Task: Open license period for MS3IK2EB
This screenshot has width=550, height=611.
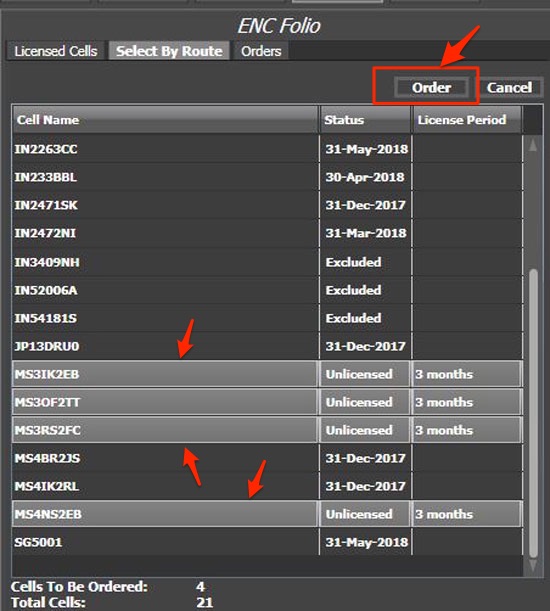Action: [x=467, y=374]
